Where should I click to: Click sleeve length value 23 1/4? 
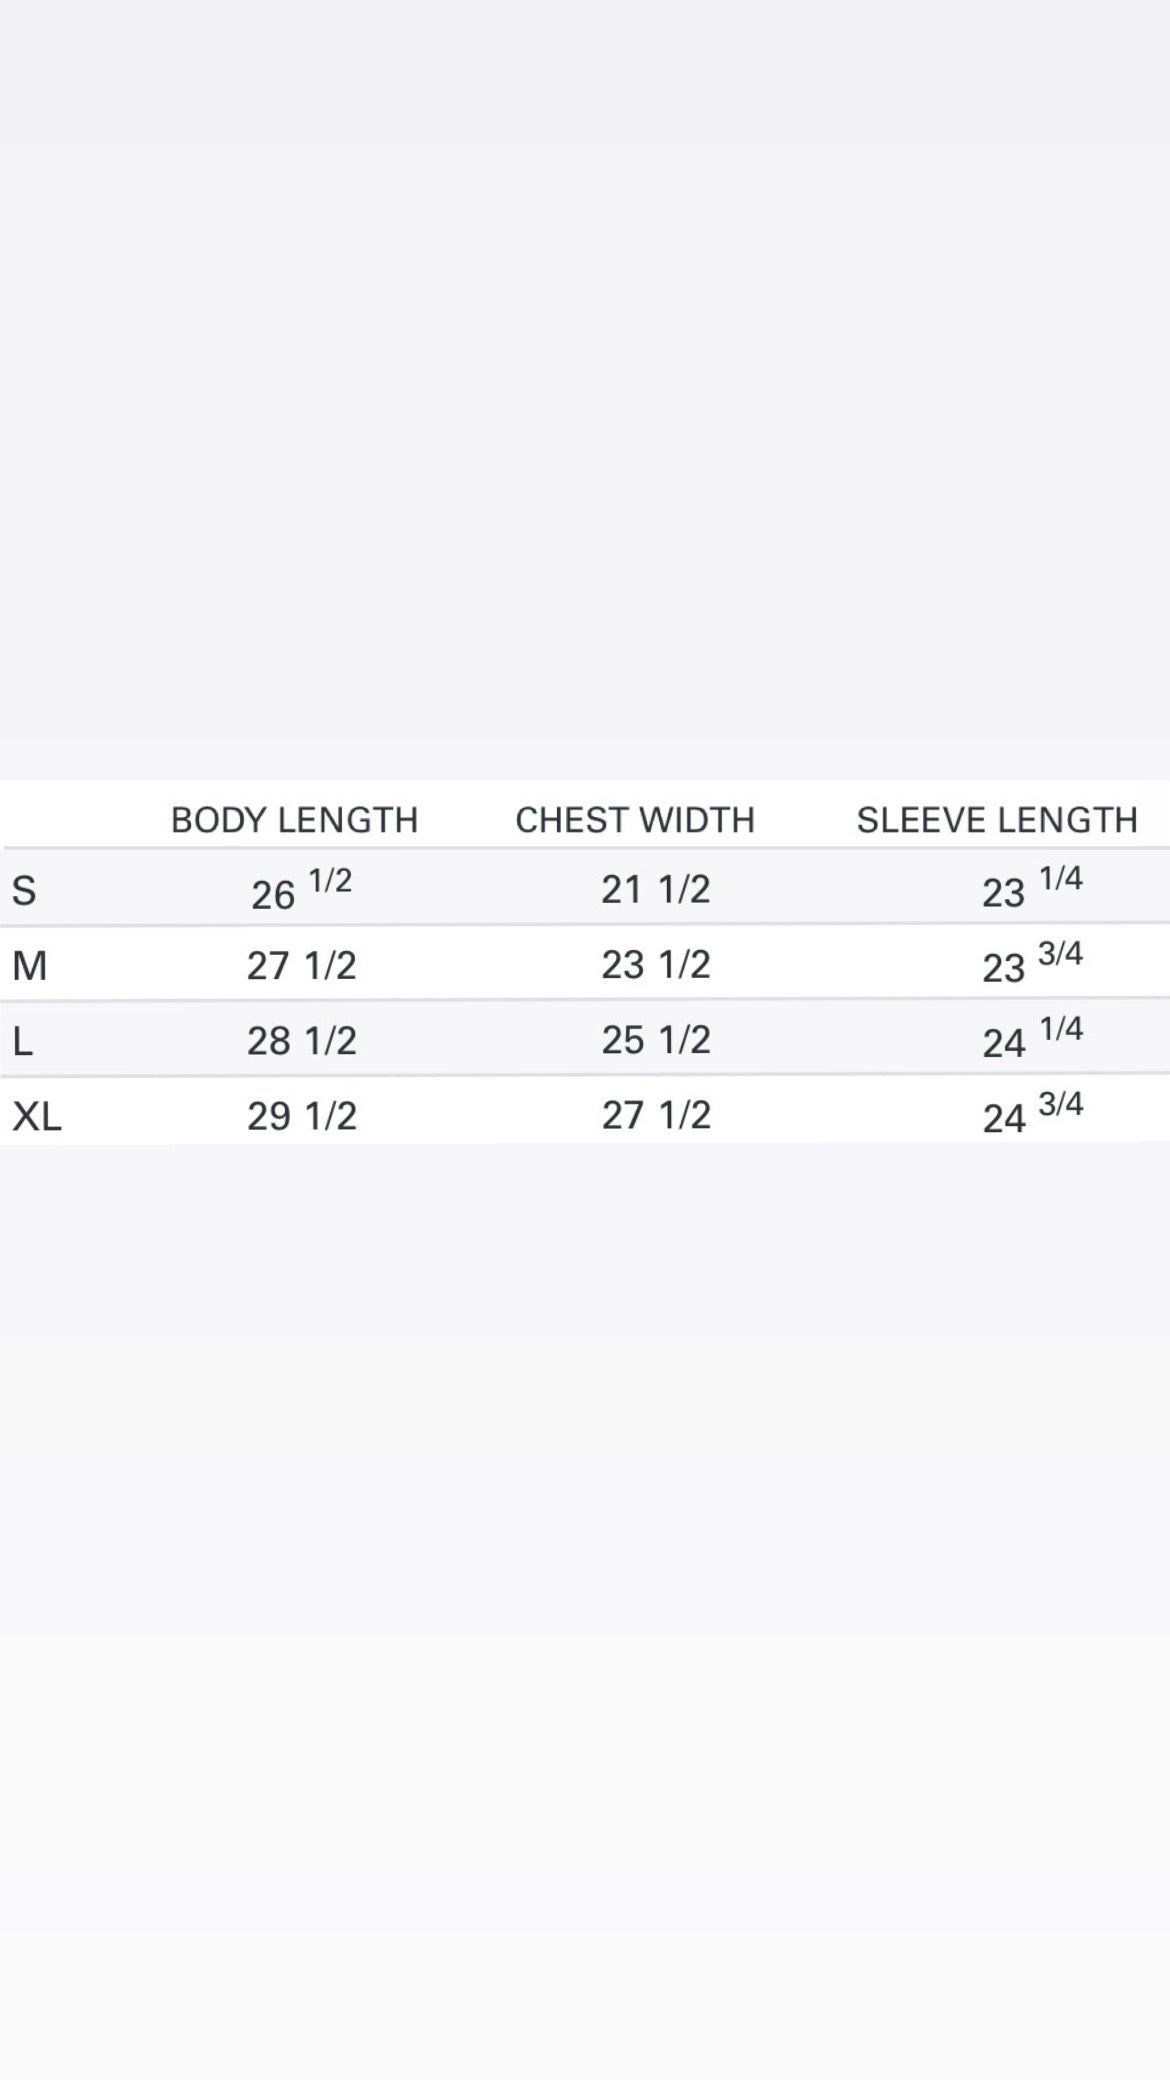(1032, 888)
